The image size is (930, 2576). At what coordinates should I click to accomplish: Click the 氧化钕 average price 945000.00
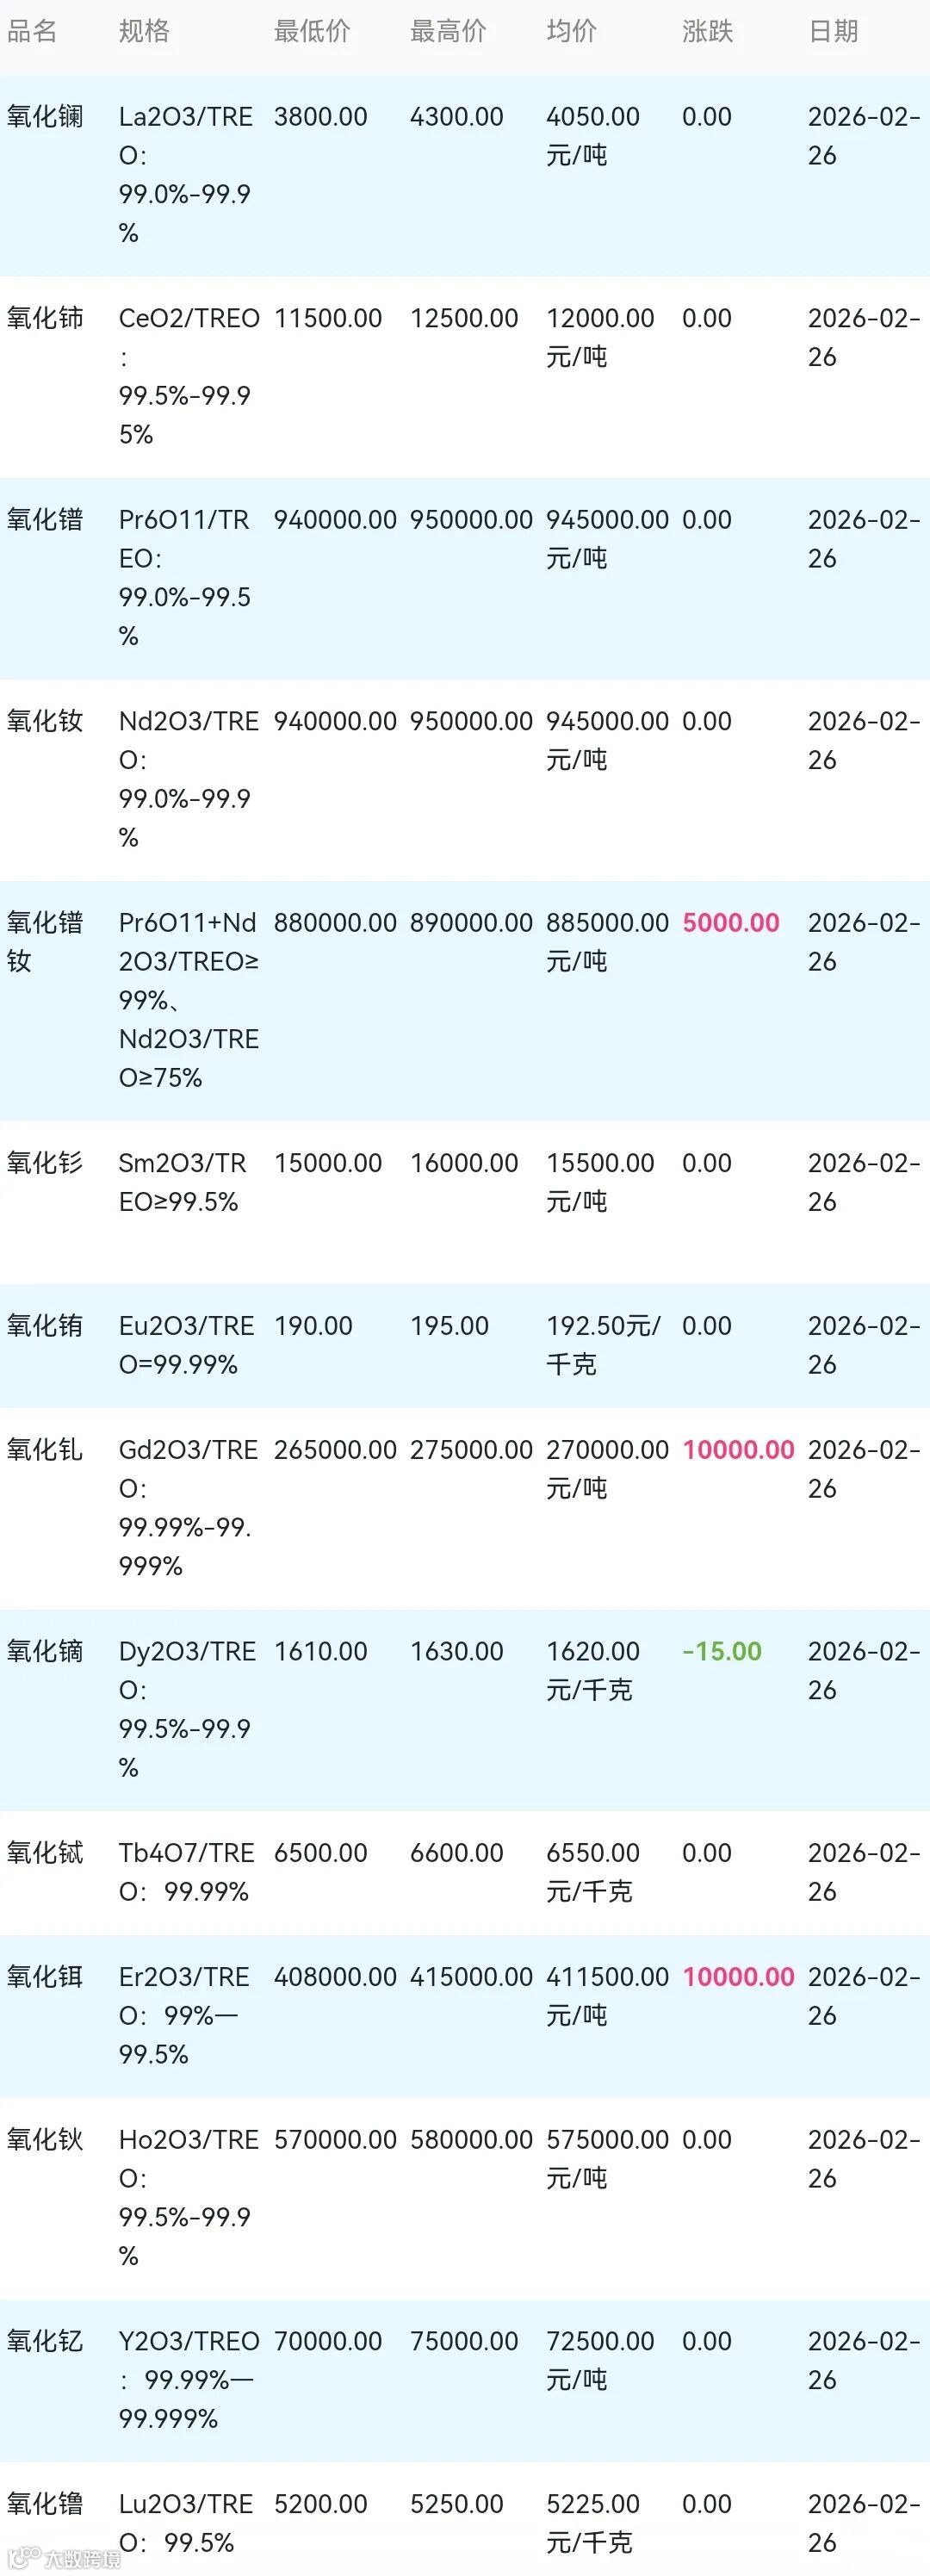[607, 721]
